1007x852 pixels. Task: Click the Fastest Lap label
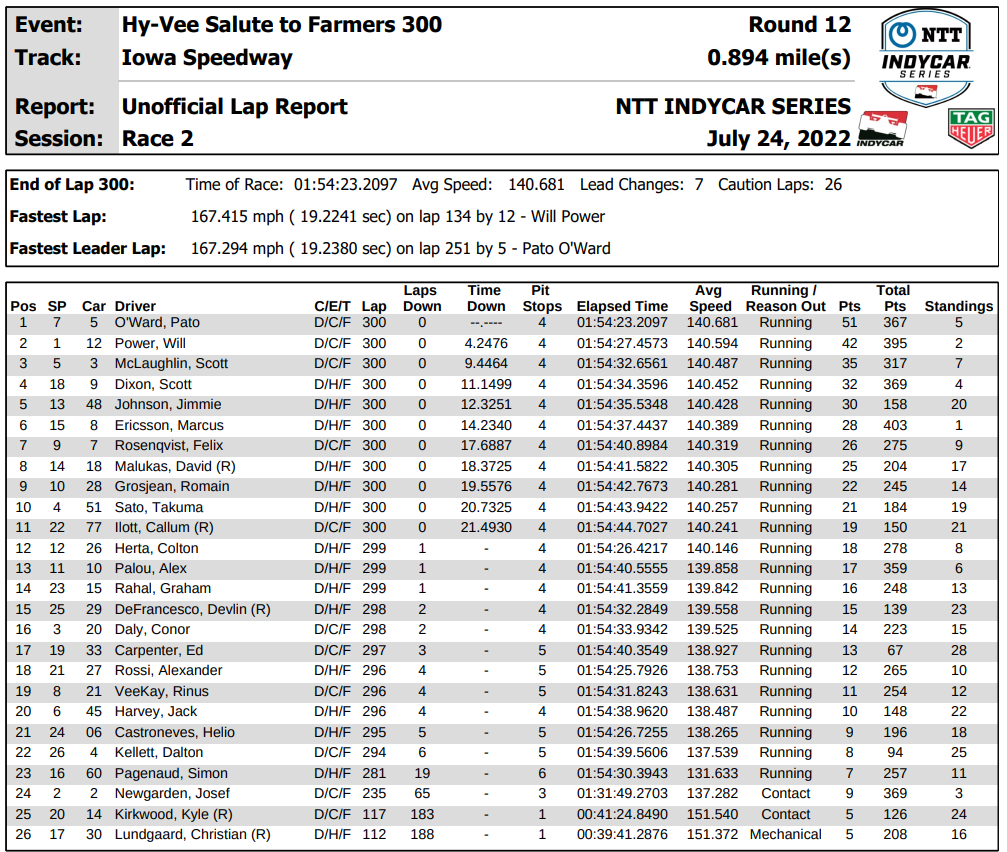pos(58,216)
